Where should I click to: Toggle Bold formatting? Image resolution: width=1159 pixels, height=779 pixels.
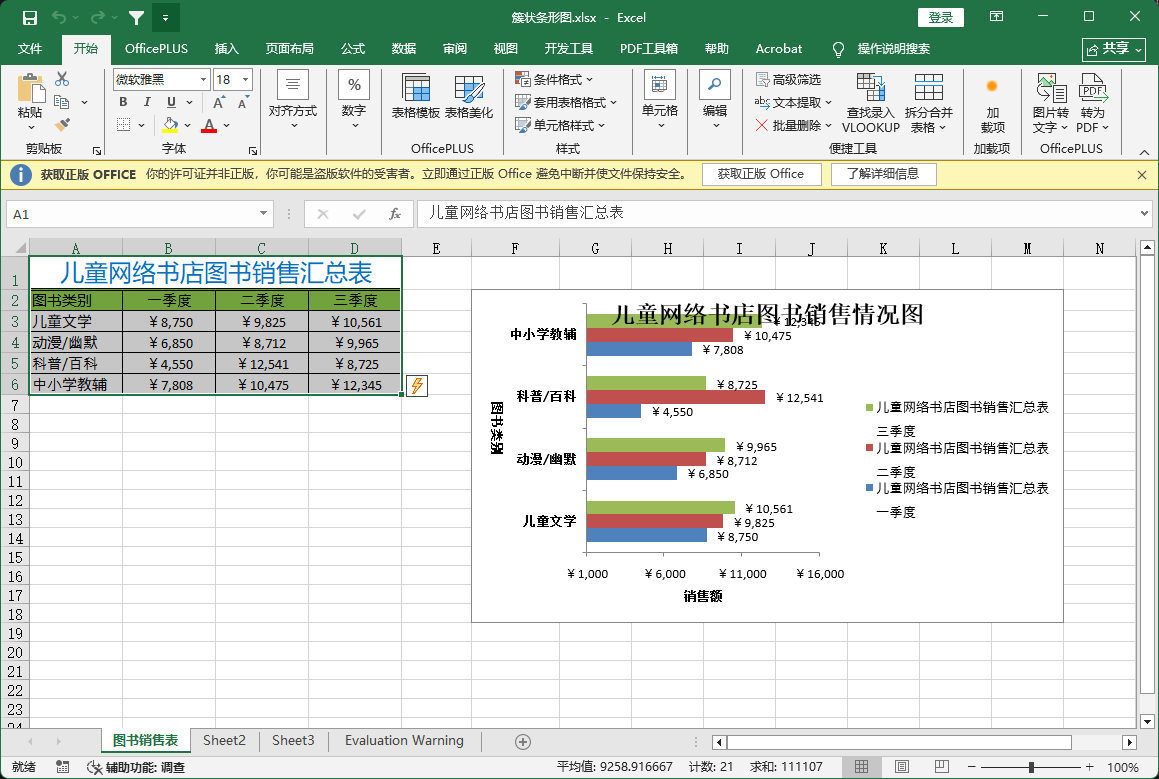123,102
